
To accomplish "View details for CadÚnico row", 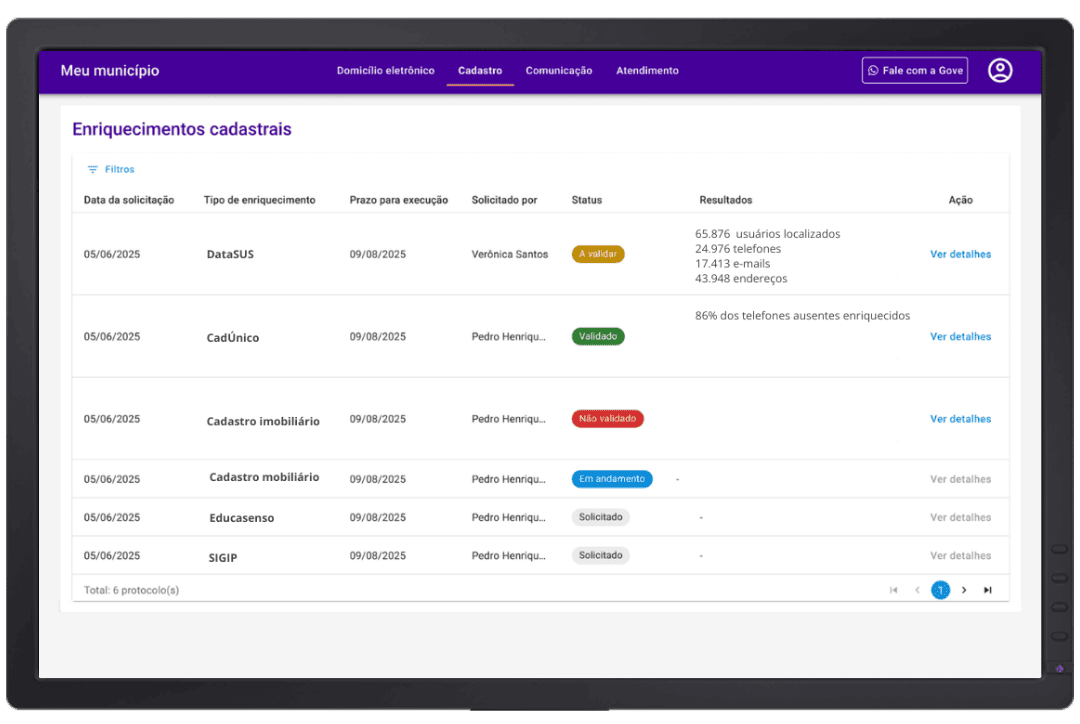I will 960,336.
